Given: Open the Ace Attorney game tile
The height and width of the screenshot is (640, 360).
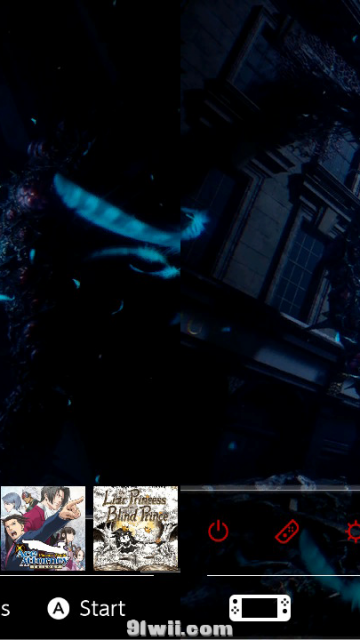Looking at the screenshot, I should pyautogui.click(x=43, y=528).
